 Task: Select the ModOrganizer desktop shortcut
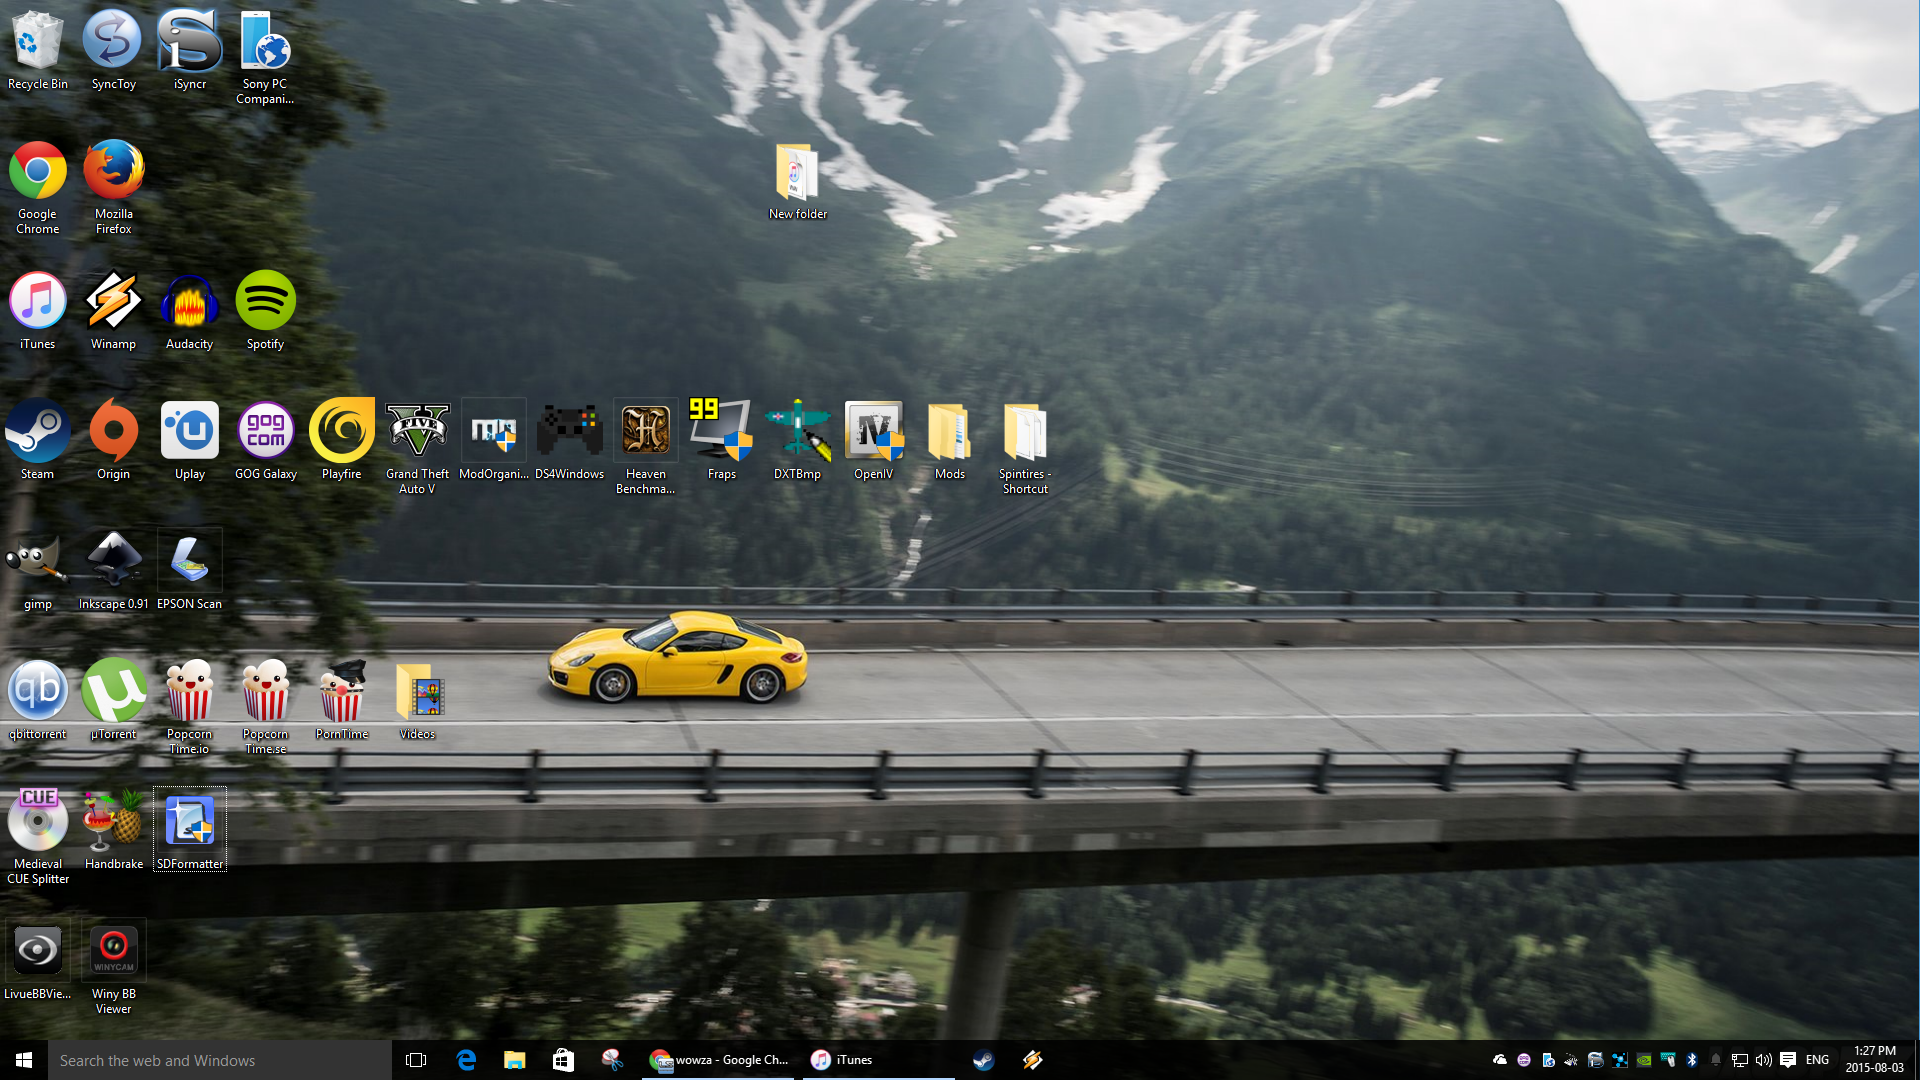click(493, 440)
